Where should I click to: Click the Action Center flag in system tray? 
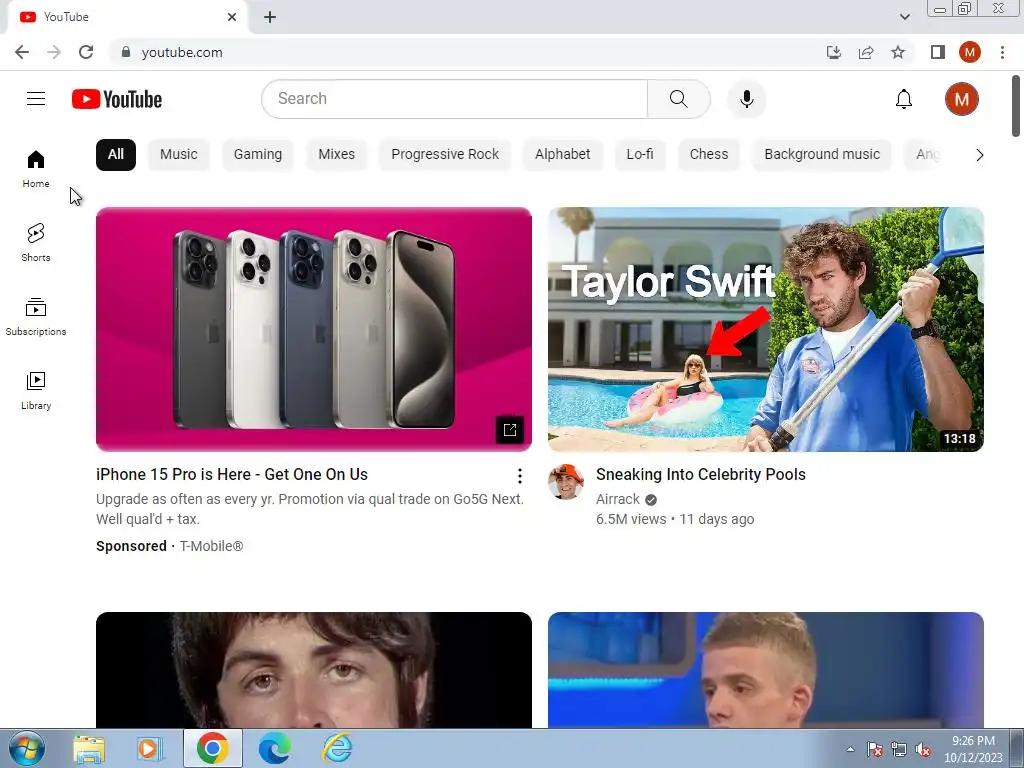[x=874, y=750]
